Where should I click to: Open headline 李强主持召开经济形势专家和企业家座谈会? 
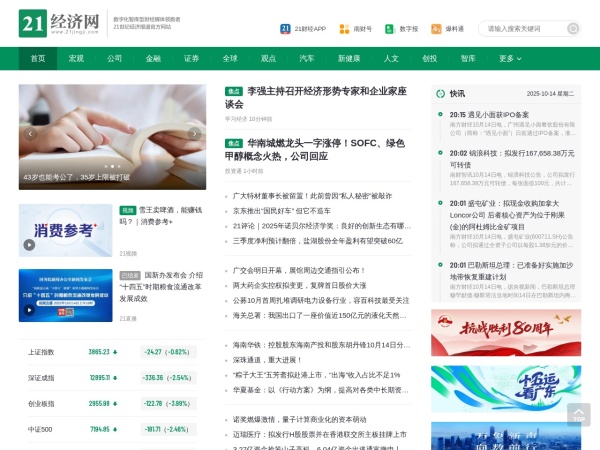pos(327,97)
